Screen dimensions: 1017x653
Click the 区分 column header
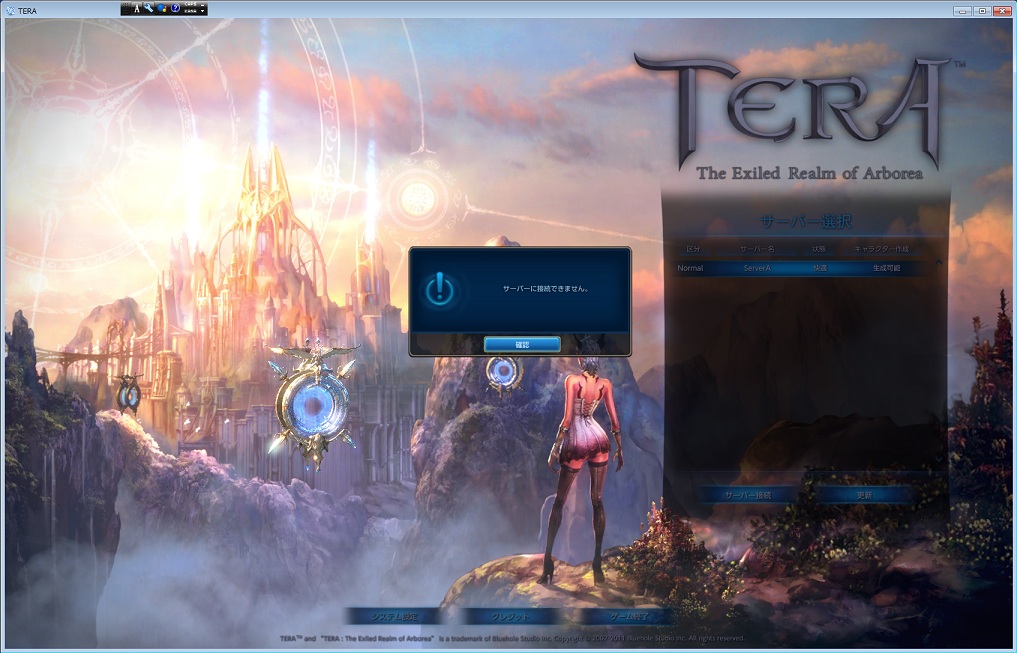[693, 249]
